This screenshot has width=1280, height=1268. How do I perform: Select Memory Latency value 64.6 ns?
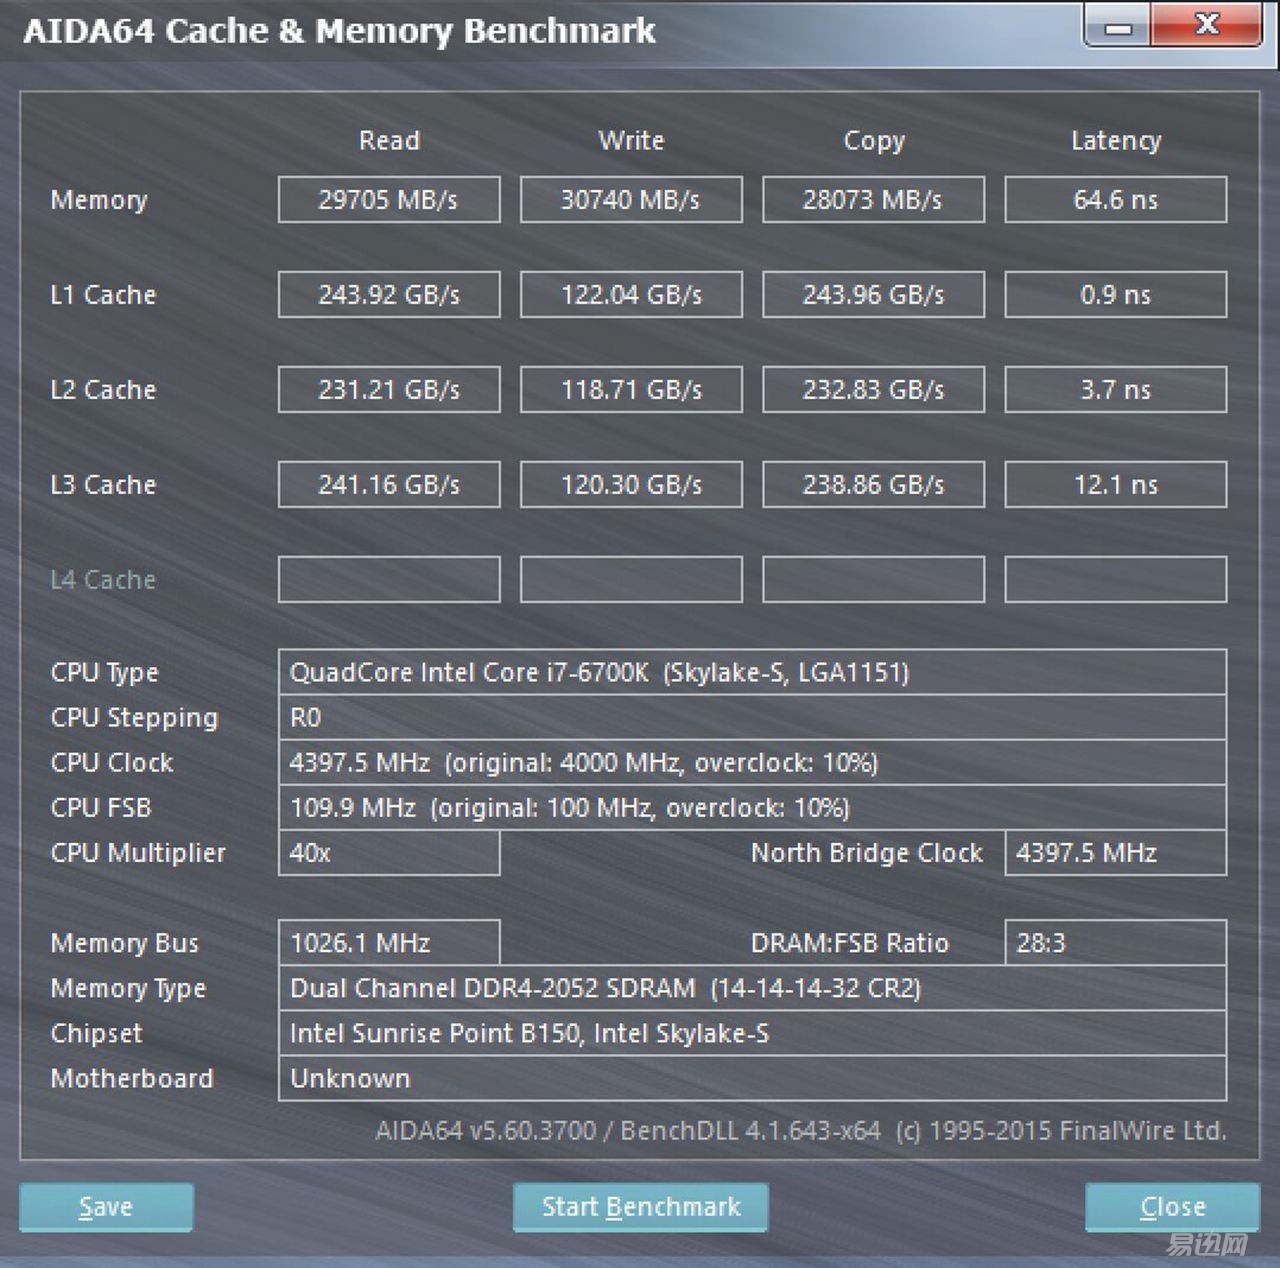[x=1115, y=200]
